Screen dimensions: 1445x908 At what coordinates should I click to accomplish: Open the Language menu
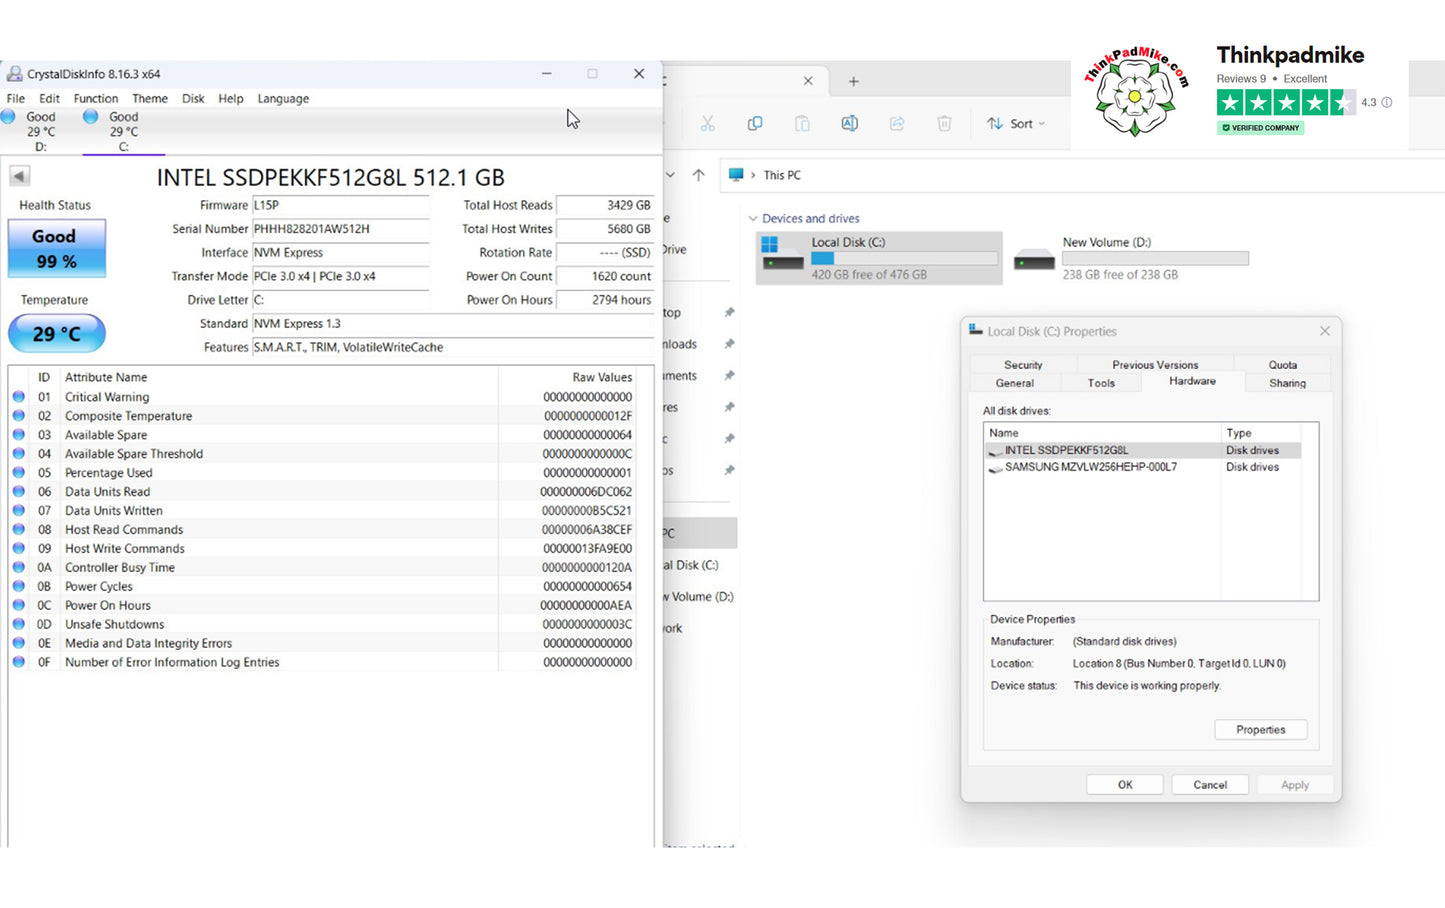pos(283,99)
